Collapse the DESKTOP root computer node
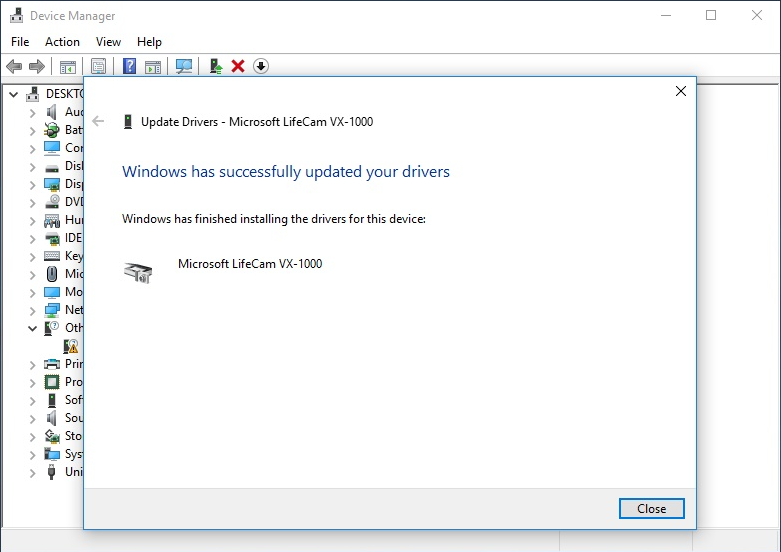This screenshot has width=781, height=552. [x=13, y=94]
